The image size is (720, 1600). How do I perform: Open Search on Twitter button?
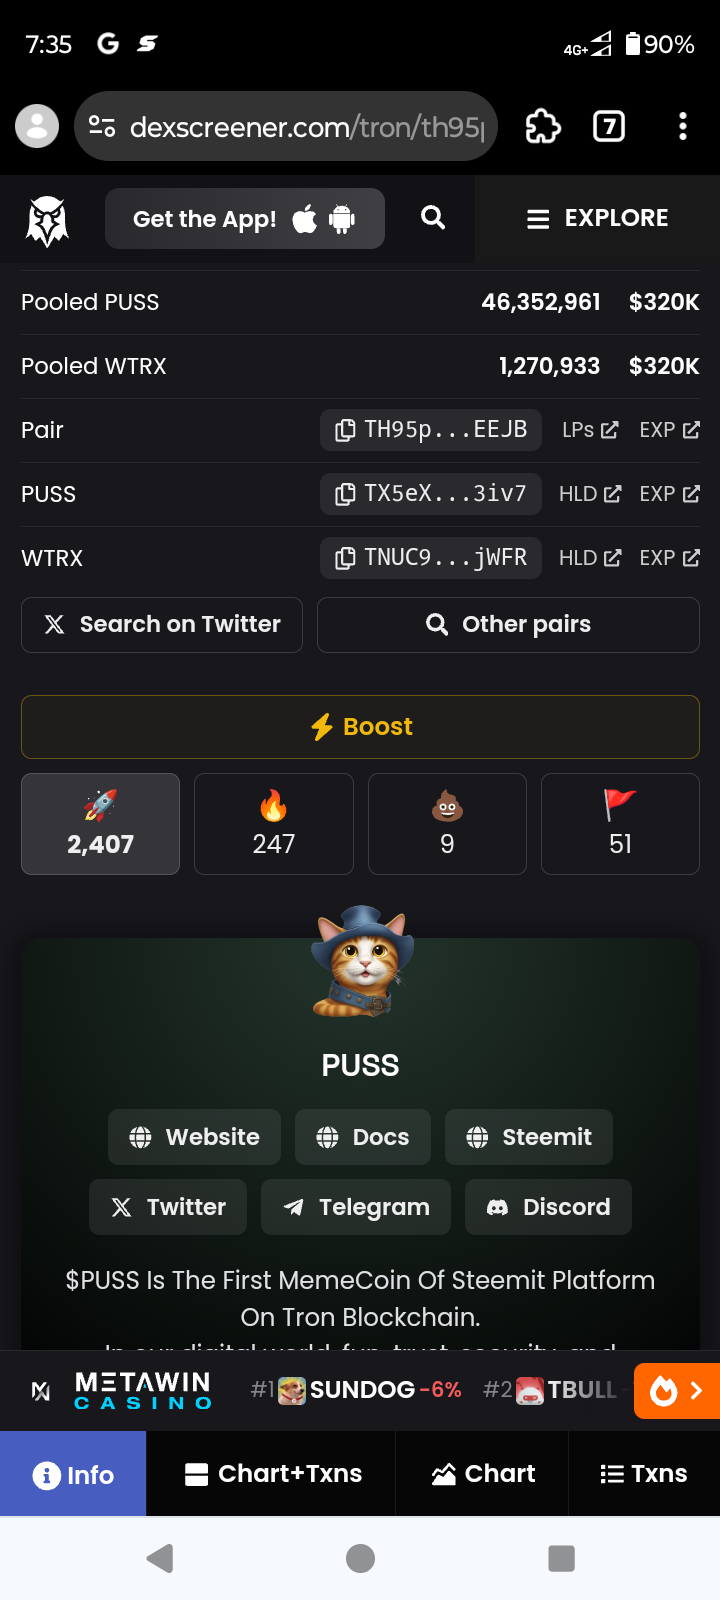pyautogui.click(x=162, y=625)
